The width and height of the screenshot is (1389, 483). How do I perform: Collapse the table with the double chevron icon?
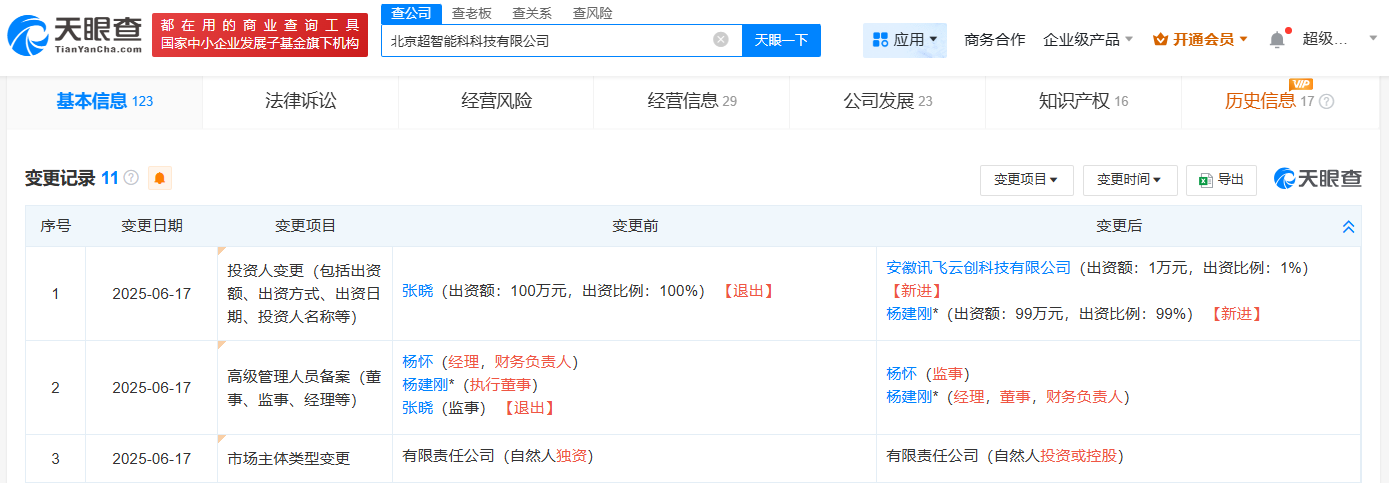[1348, 227]
